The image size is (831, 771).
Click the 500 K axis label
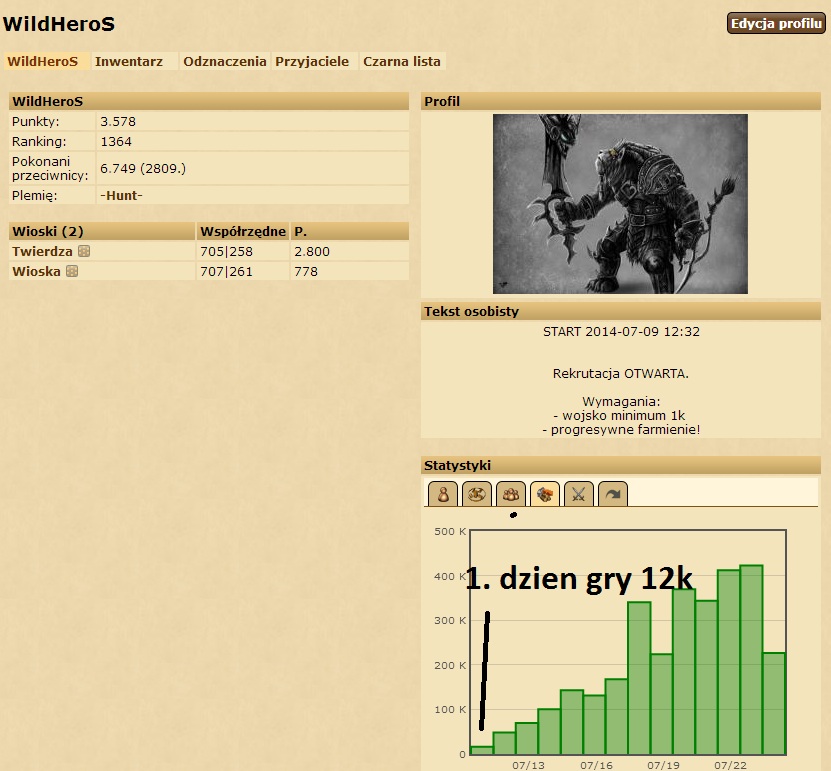click(449, 531)
